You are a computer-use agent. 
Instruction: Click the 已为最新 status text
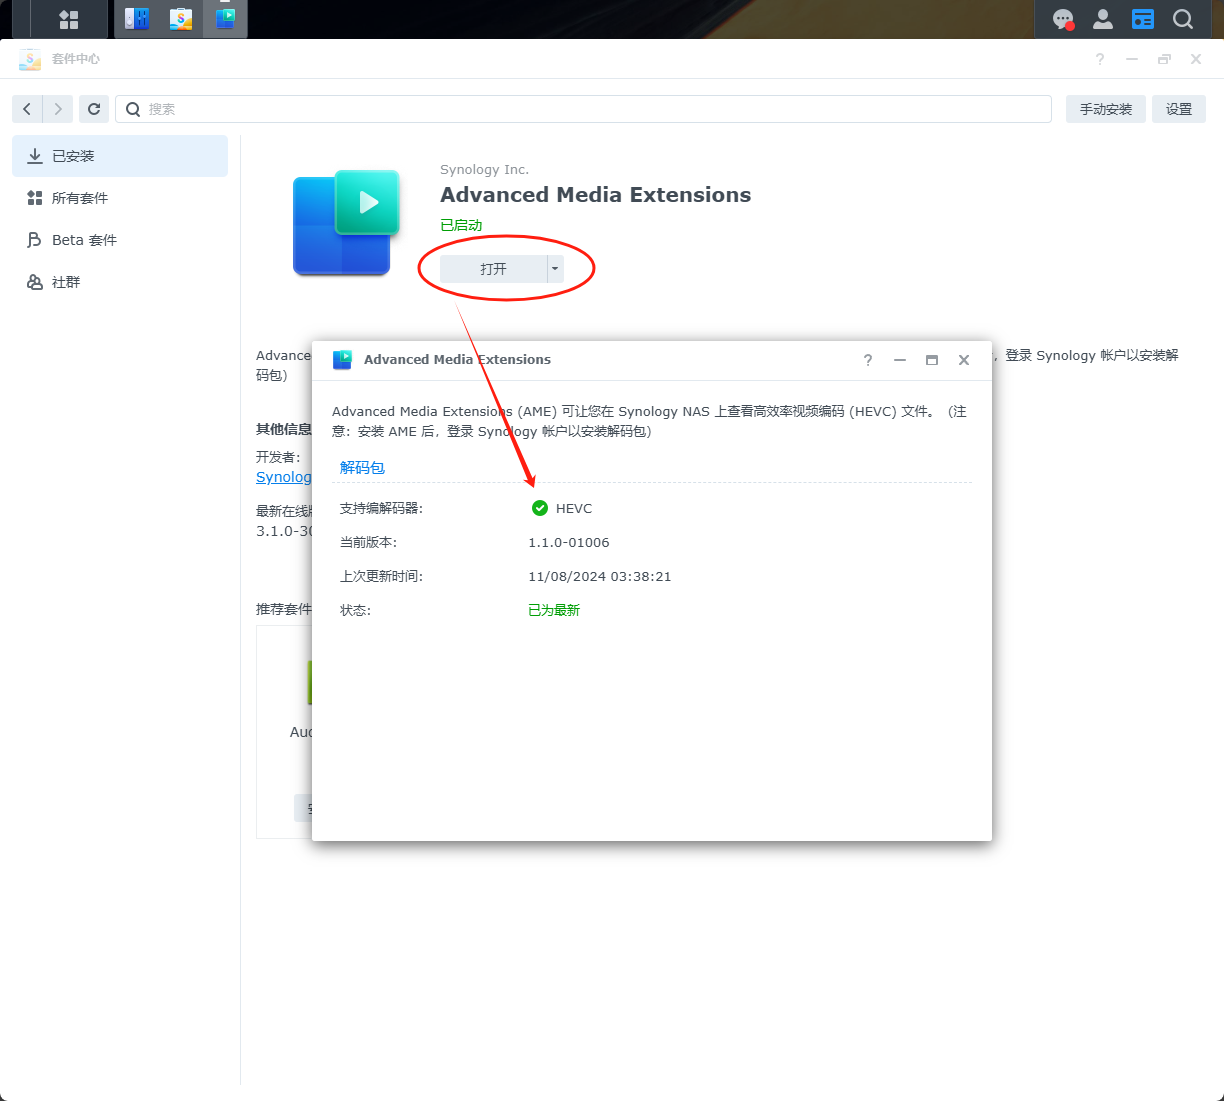coord(554,610)
